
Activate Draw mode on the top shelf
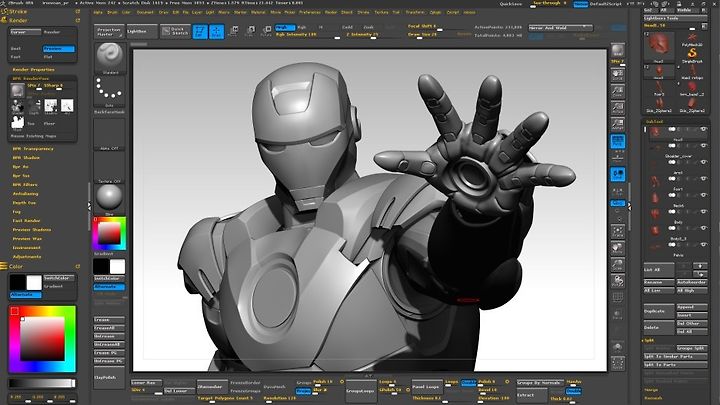click(x=216, y=31)
